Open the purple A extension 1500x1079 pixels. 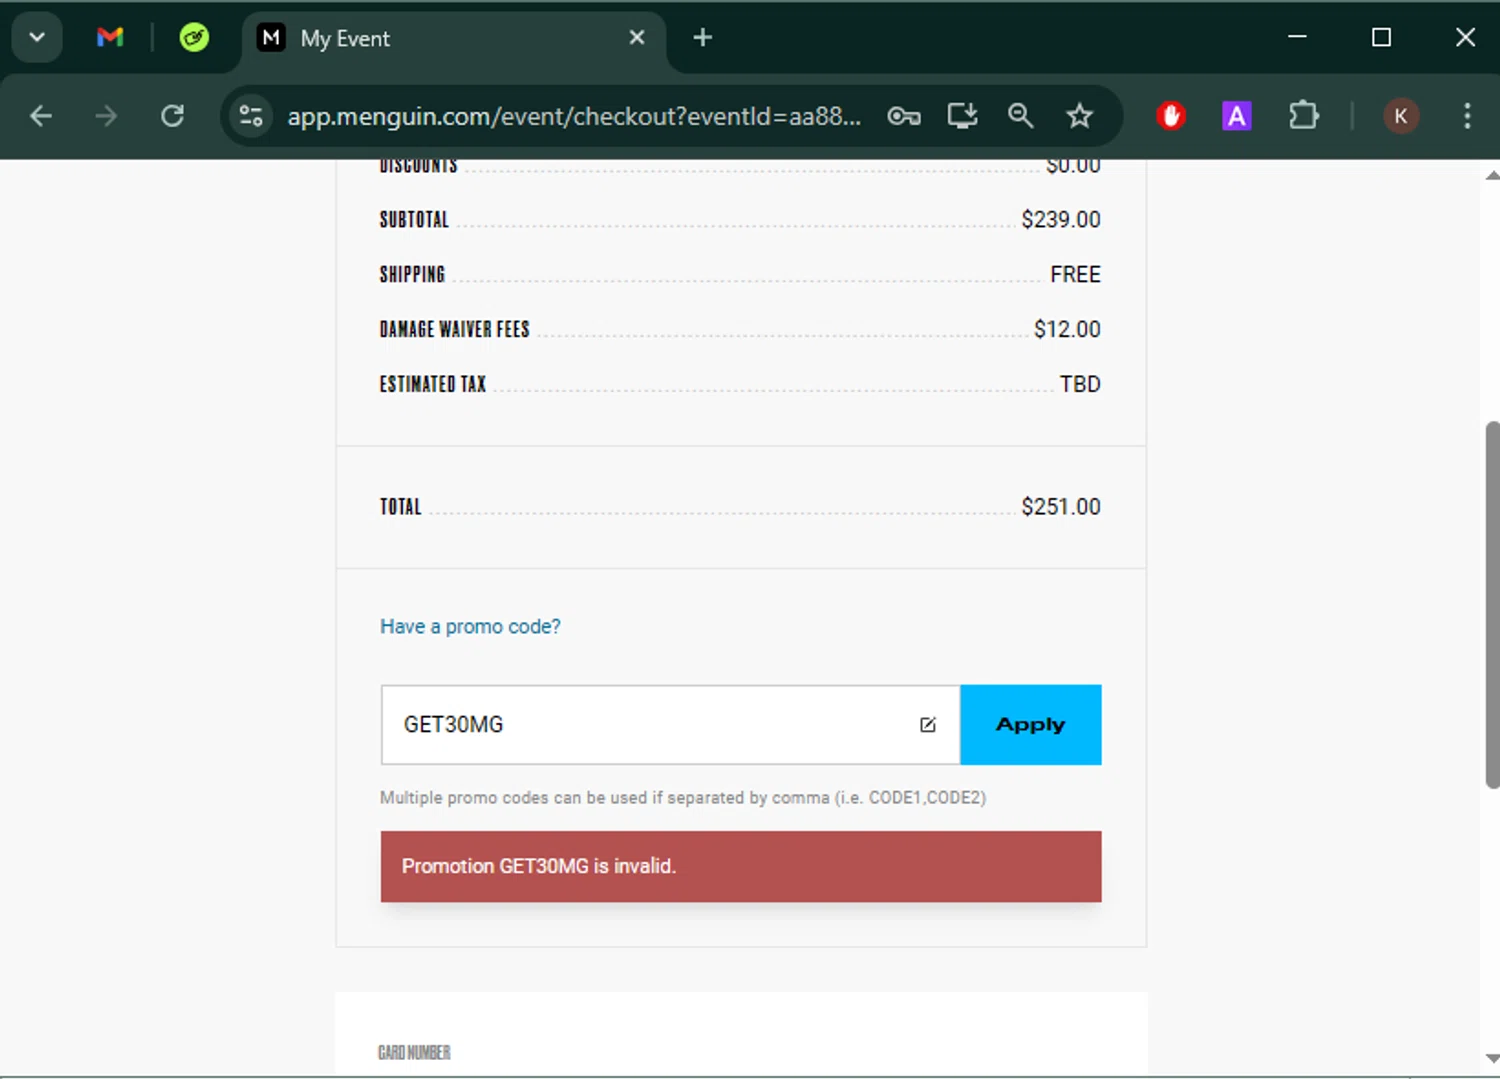(1237, 116)
